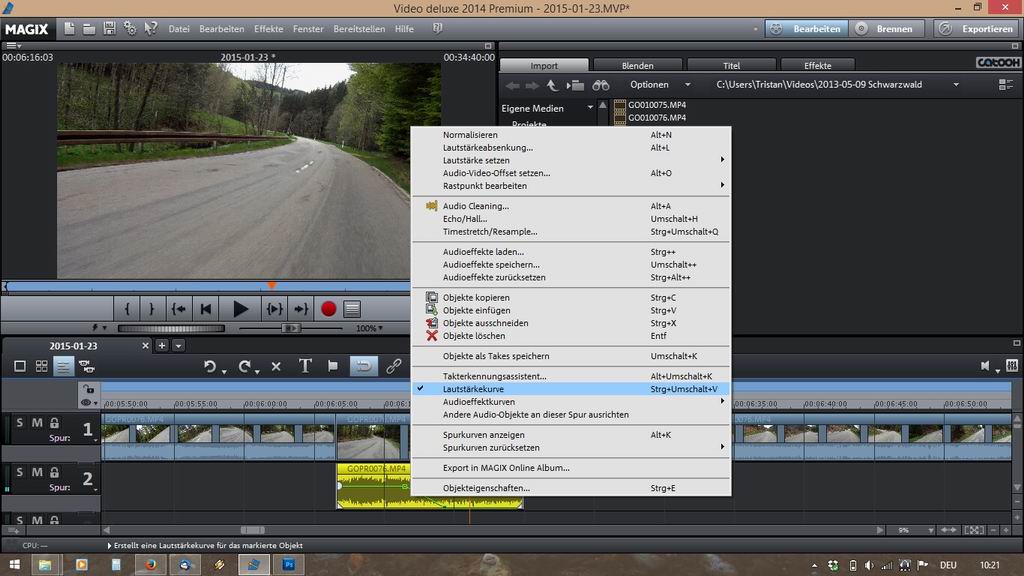Open the folder path dropdown arrow
The height and width of the screenshot is (576, 1024).
(956, 85)
